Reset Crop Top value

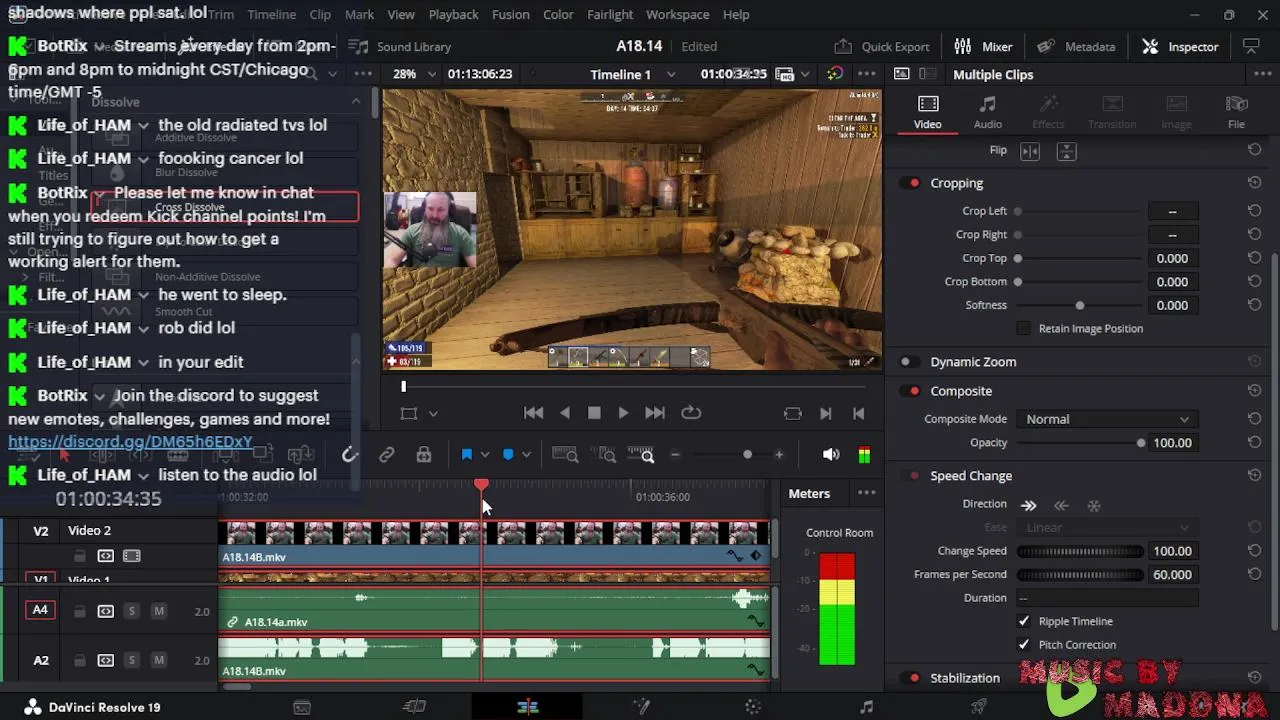(1254, 258)
